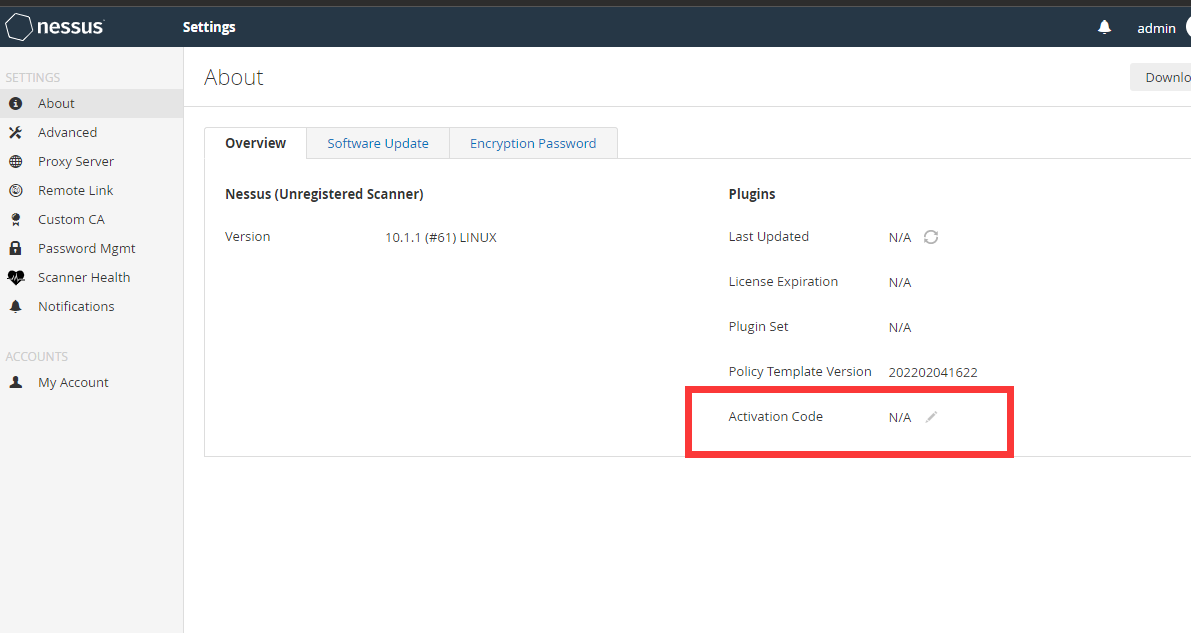Refresh plugins with the Last Updated icon
Screen dimensions: 1191x633
[930, 237]
